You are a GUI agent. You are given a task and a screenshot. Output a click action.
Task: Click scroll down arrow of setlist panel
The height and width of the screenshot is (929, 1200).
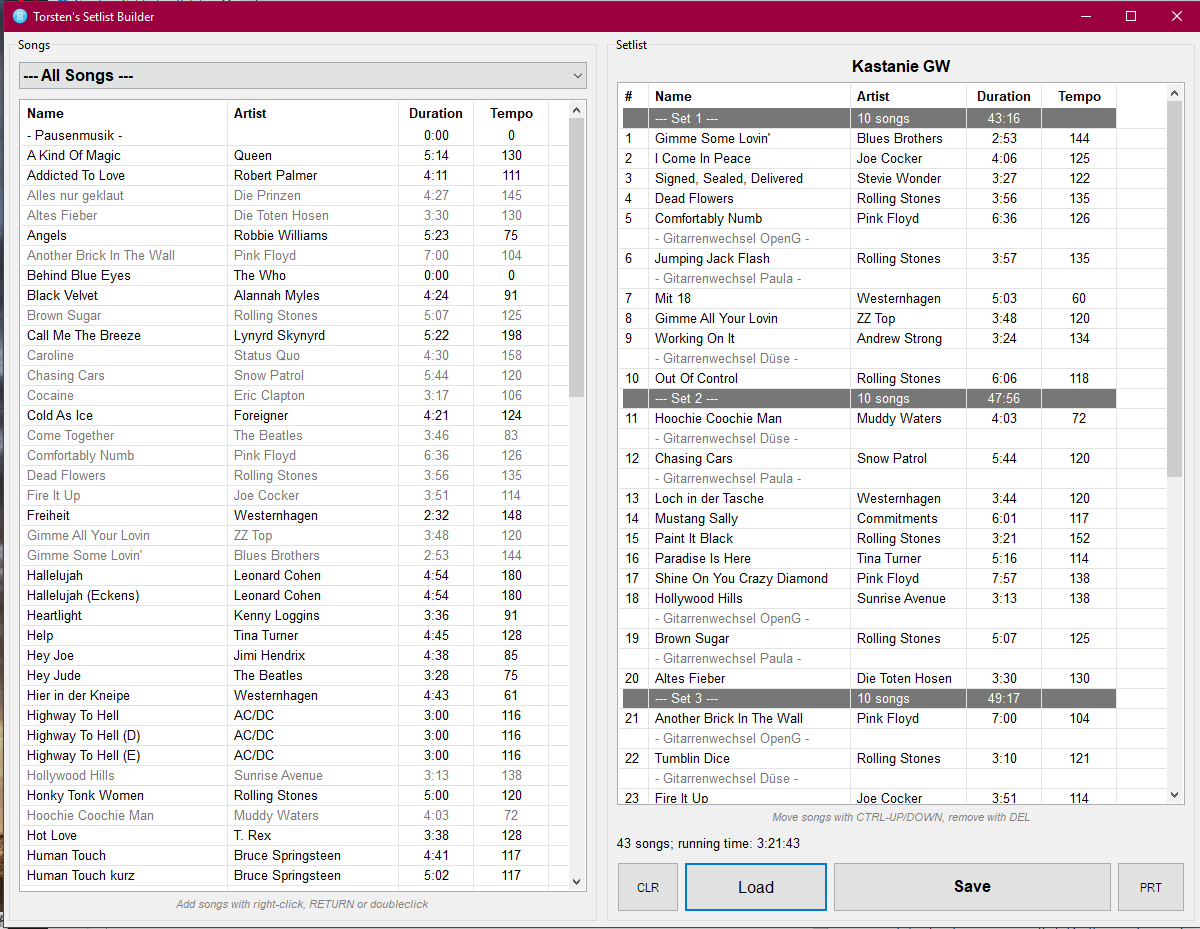(1175, 795)
